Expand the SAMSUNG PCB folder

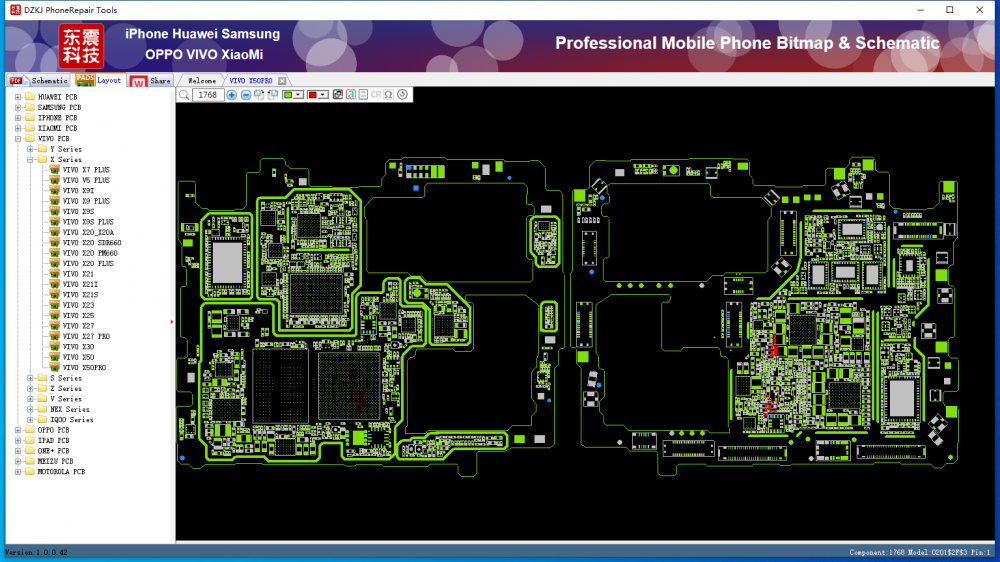point(18,107)
